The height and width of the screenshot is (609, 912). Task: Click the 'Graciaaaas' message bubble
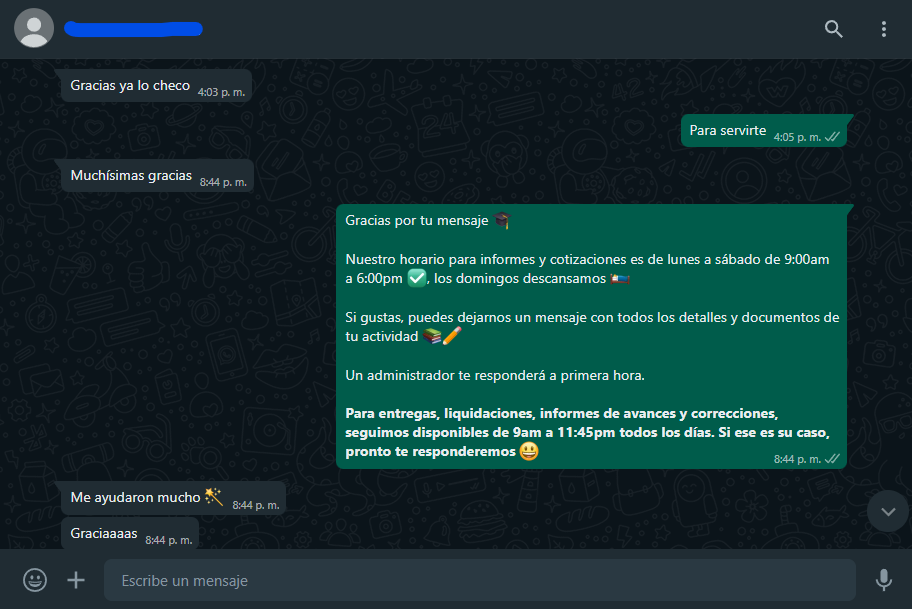(x=130, y=533)
